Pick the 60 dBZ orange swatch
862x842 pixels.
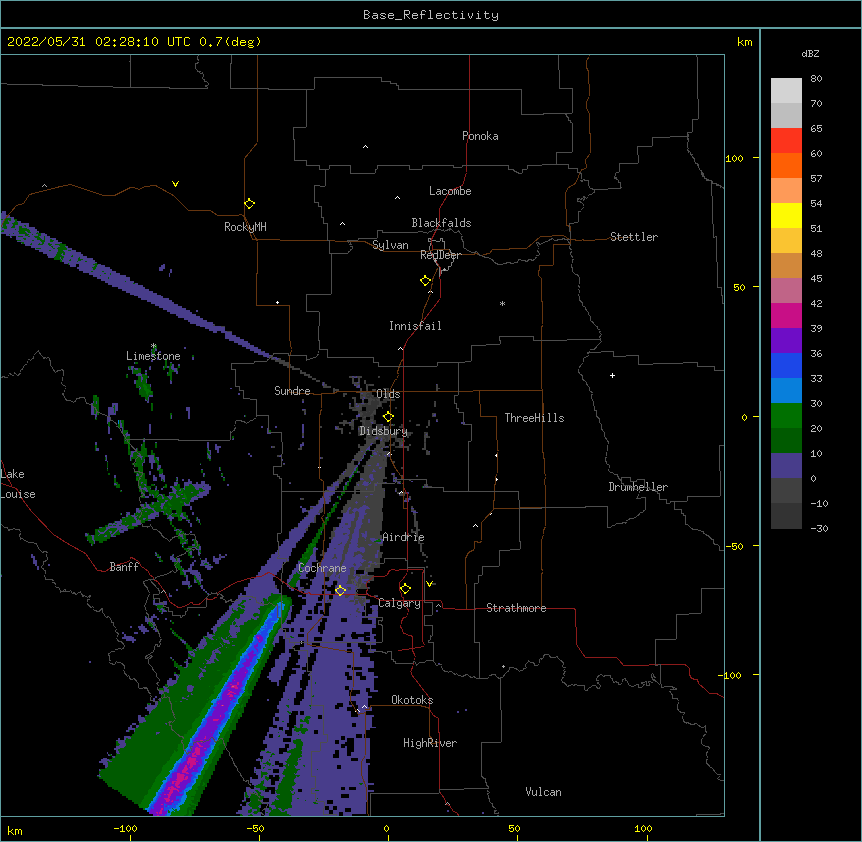[x=786, y=165]
